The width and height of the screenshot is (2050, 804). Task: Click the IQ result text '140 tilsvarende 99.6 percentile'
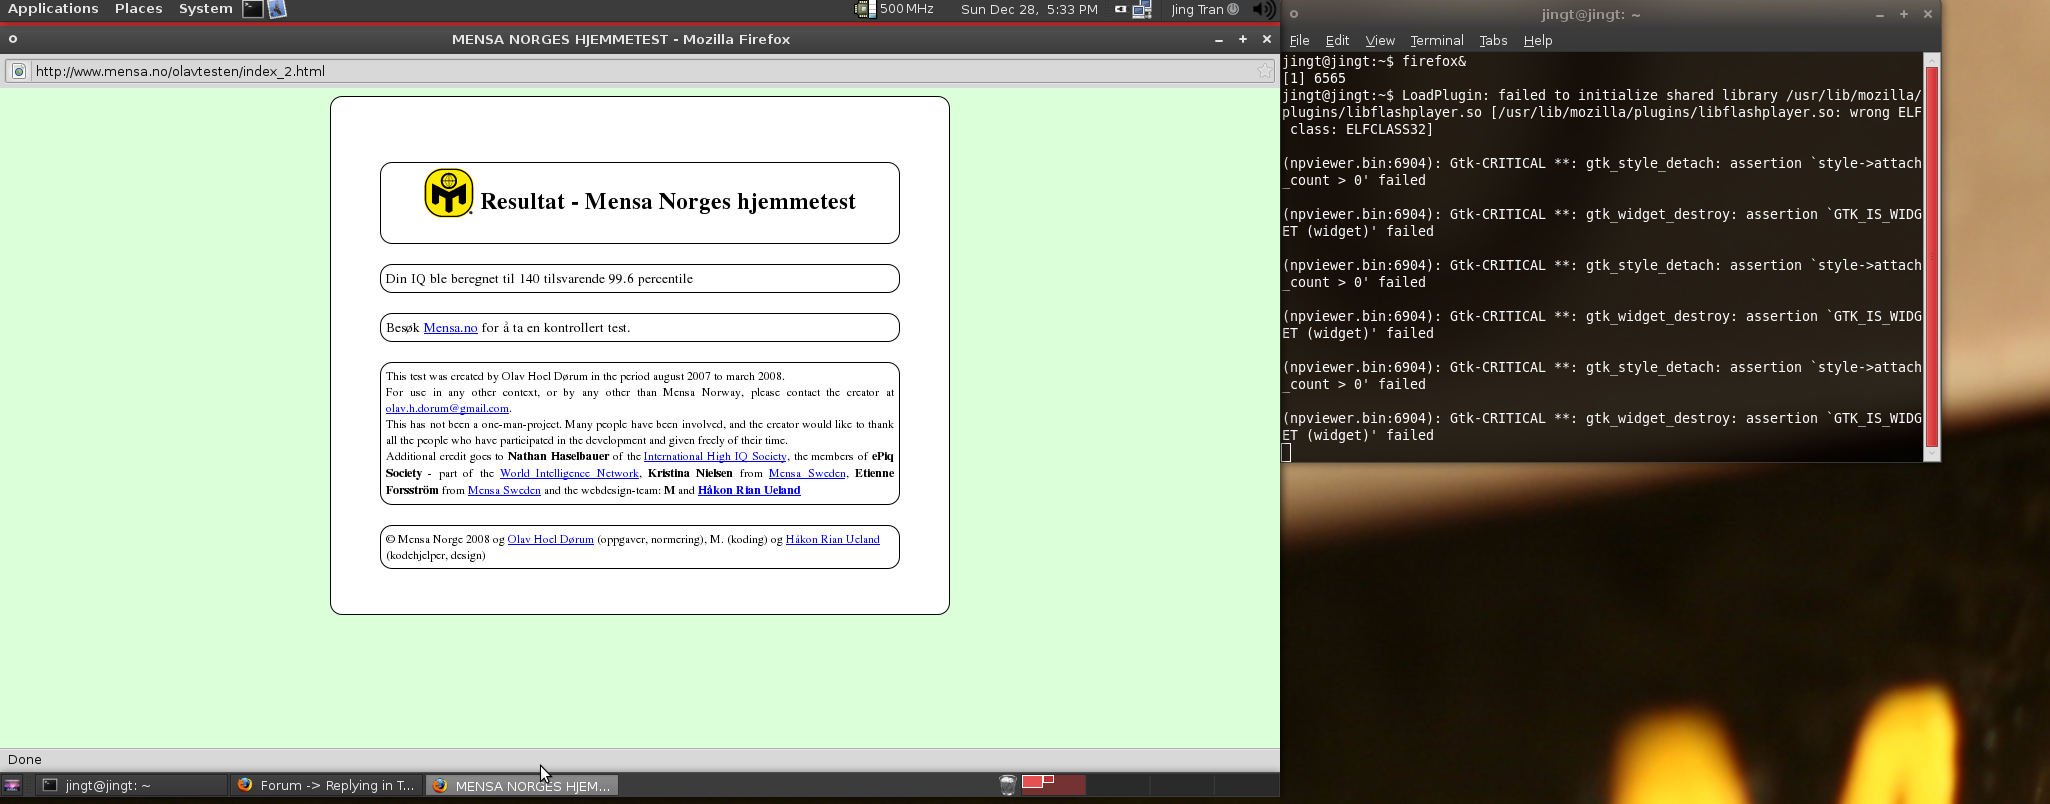click(606, 279)
